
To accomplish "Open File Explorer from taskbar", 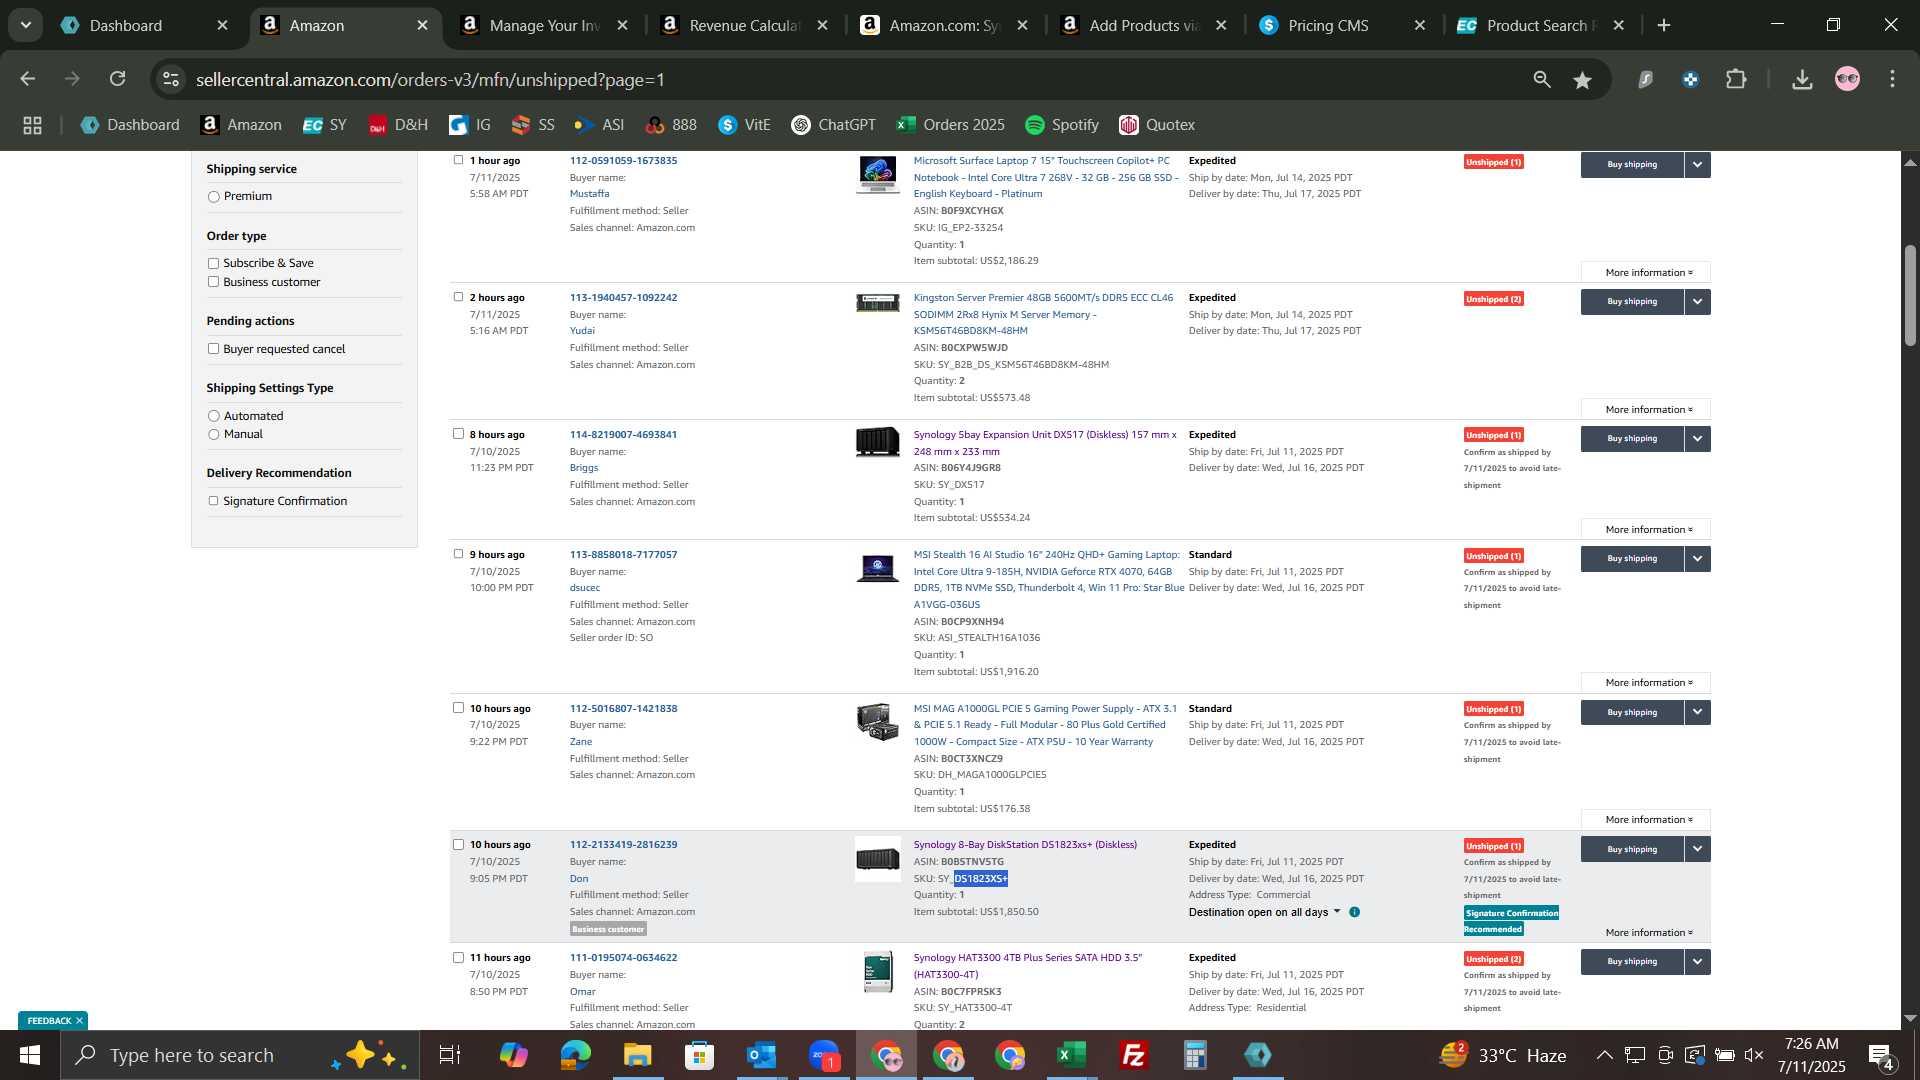I will pos(637,1055).
